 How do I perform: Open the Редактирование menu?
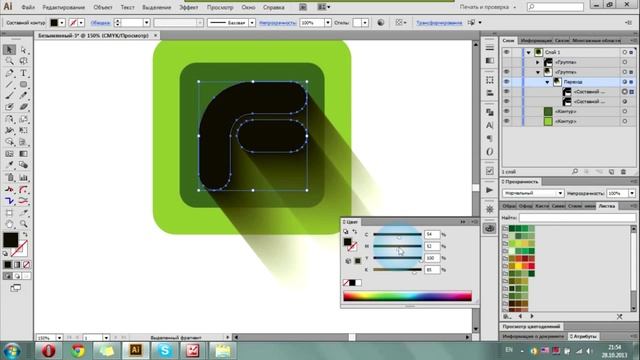tap(64, 7)
